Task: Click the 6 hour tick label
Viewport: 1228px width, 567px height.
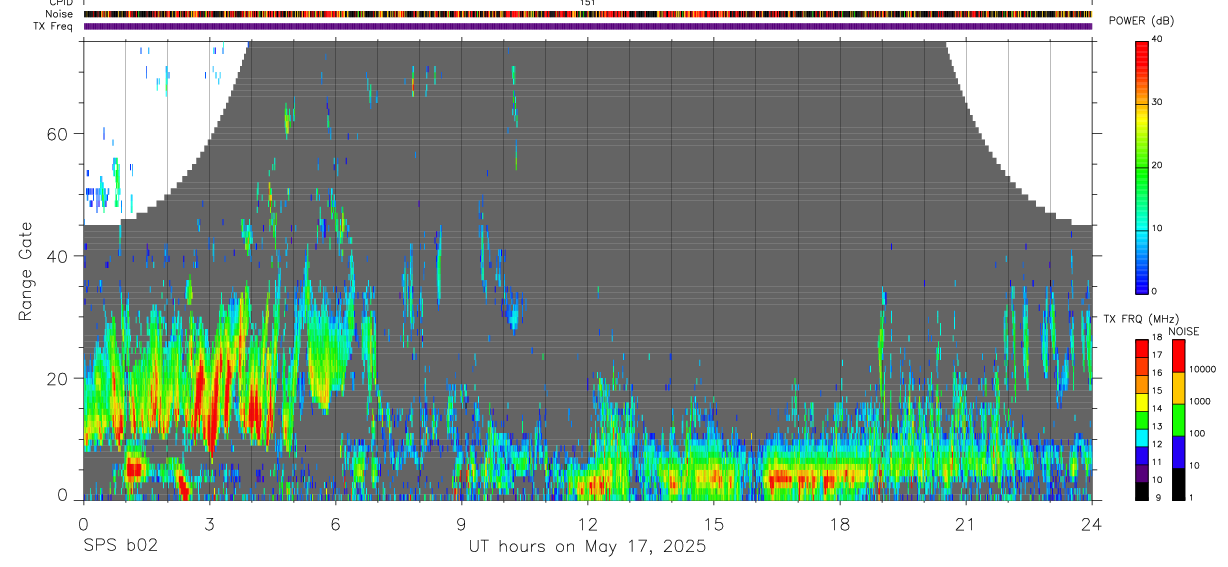Action: pyautogui.click(x=336, y=524)
